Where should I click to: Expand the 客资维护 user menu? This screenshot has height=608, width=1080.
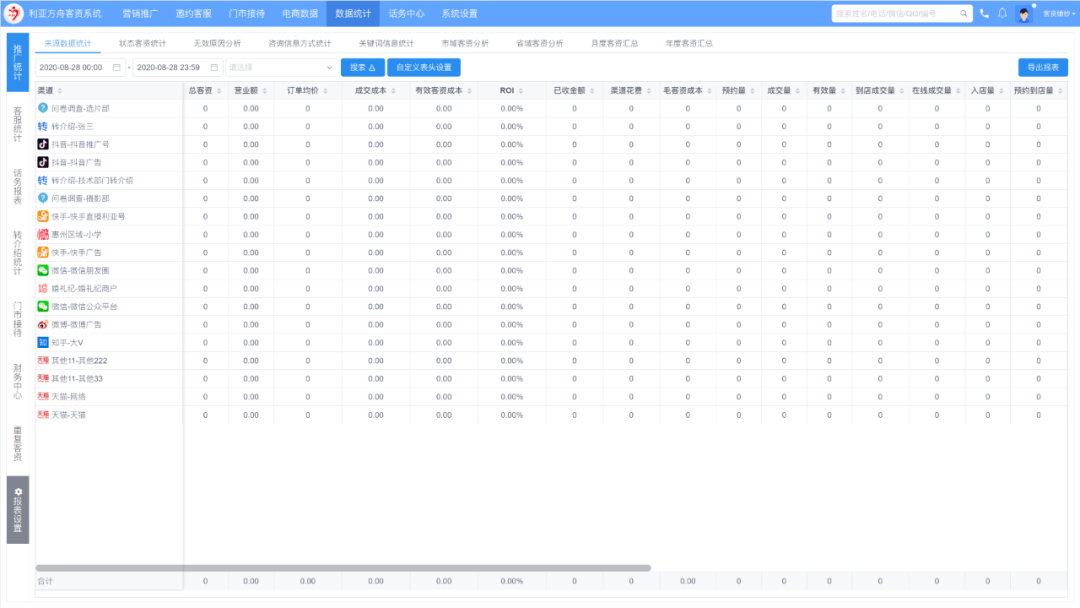click(1055, 14)
